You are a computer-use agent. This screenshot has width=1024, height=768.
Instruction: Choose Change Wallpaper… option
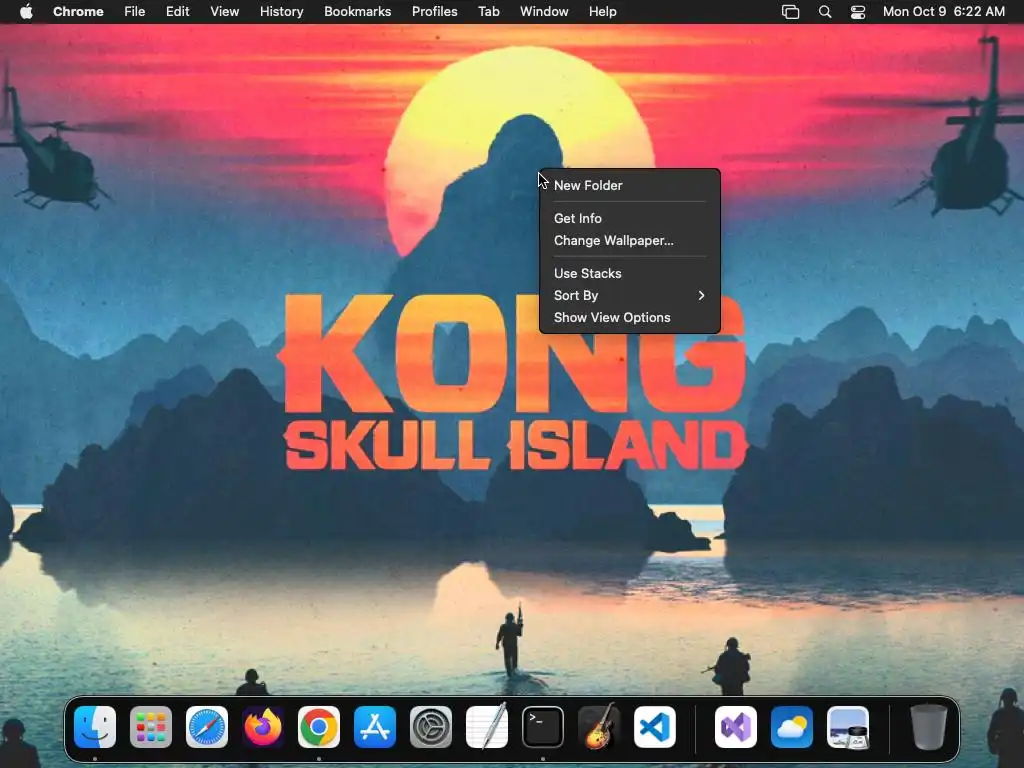(x=630, y=240)
